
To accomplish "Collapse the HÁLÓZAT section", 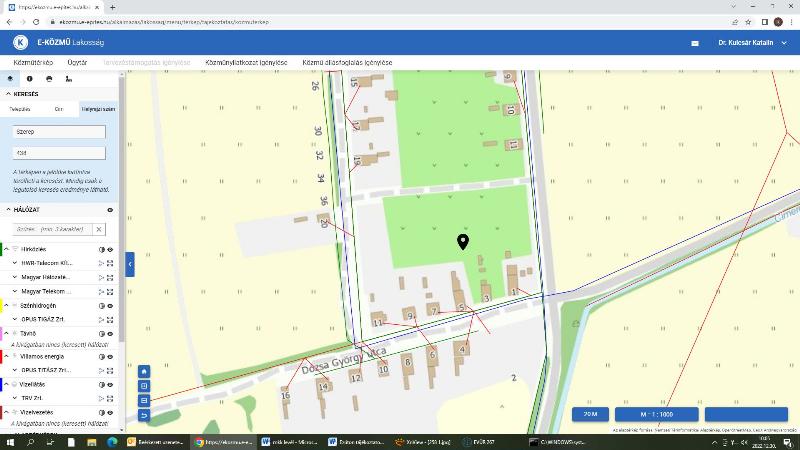I will coord(8,210).
